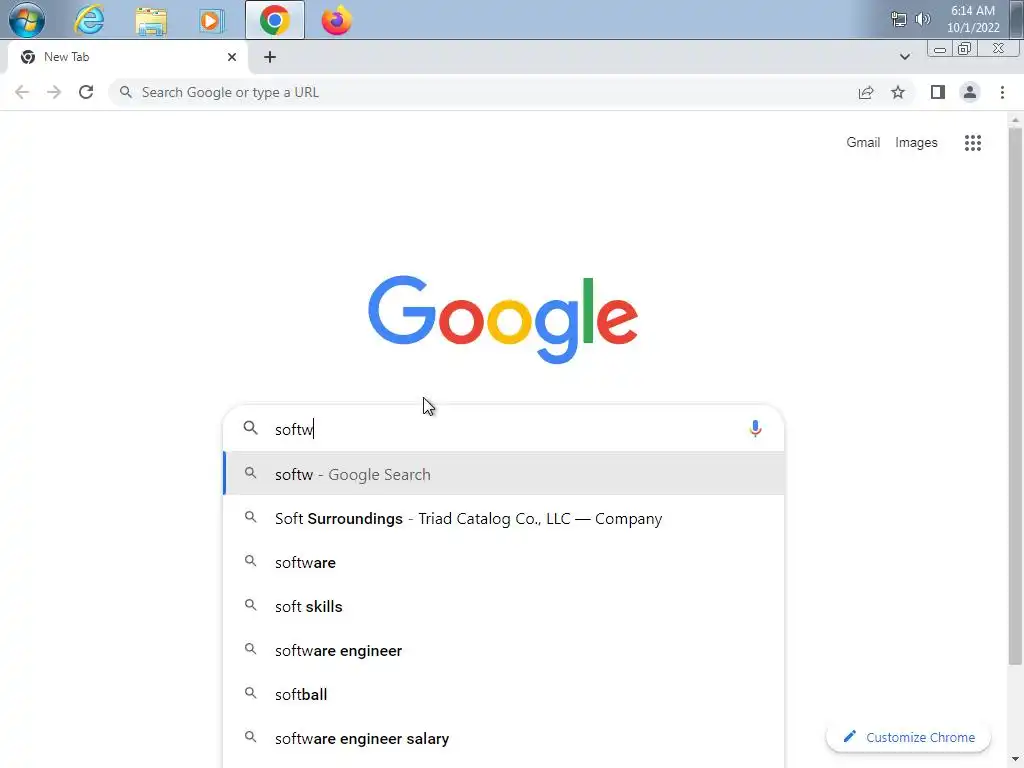Reload the page

(86, 92)
